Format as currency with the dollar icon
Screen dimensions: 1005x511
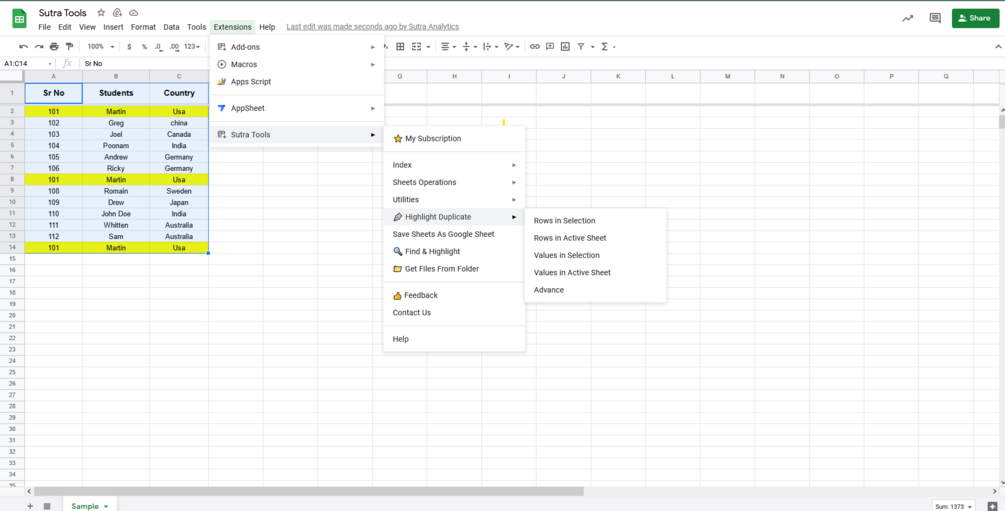129,47
